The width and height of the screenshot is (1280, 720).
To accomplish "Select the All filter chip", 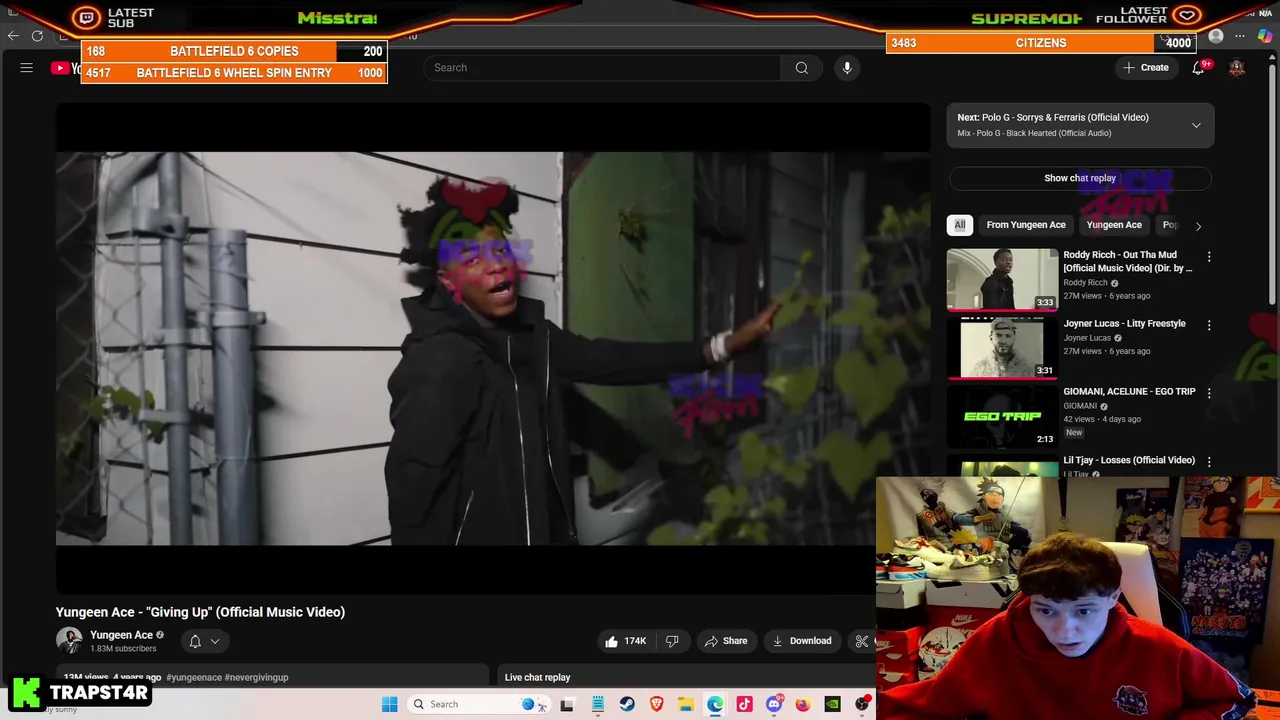I will tap(960, 225).
